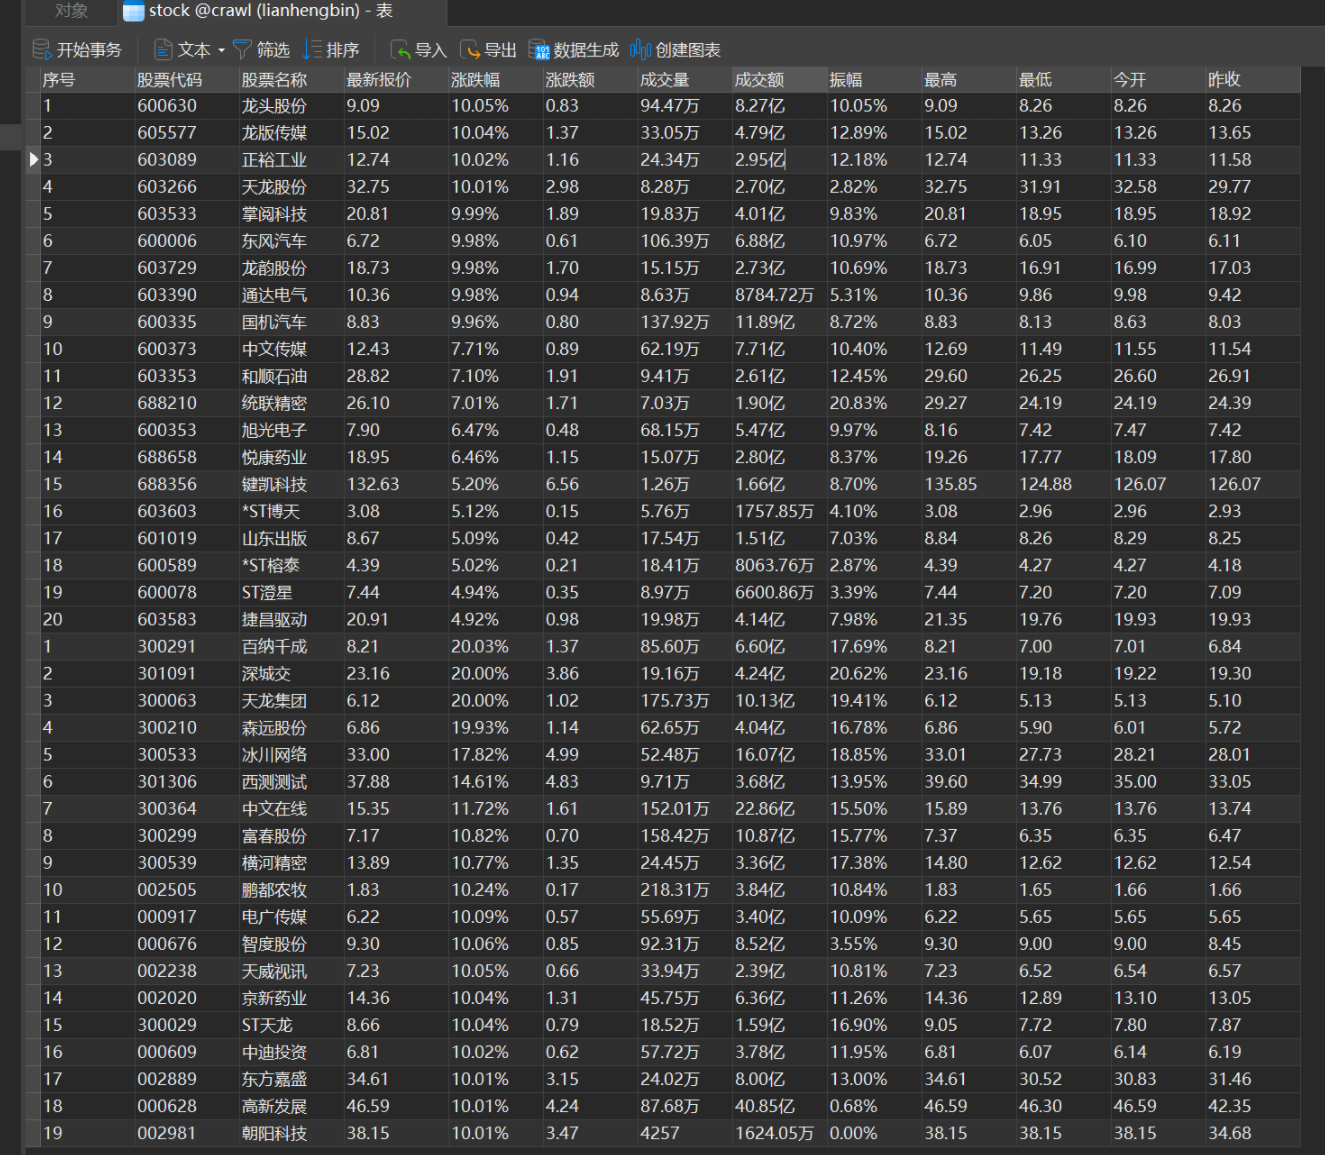Select the 最低 column header
1325x1155 pixels.
coord(1063,79)
